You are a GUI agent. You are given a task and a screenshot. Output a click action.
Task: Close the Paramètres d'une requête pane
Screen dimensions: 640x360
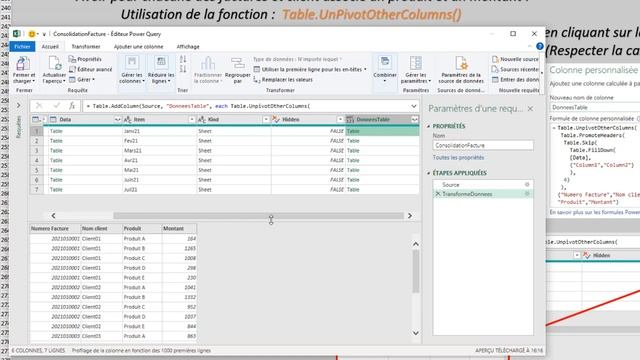point(530,109)
